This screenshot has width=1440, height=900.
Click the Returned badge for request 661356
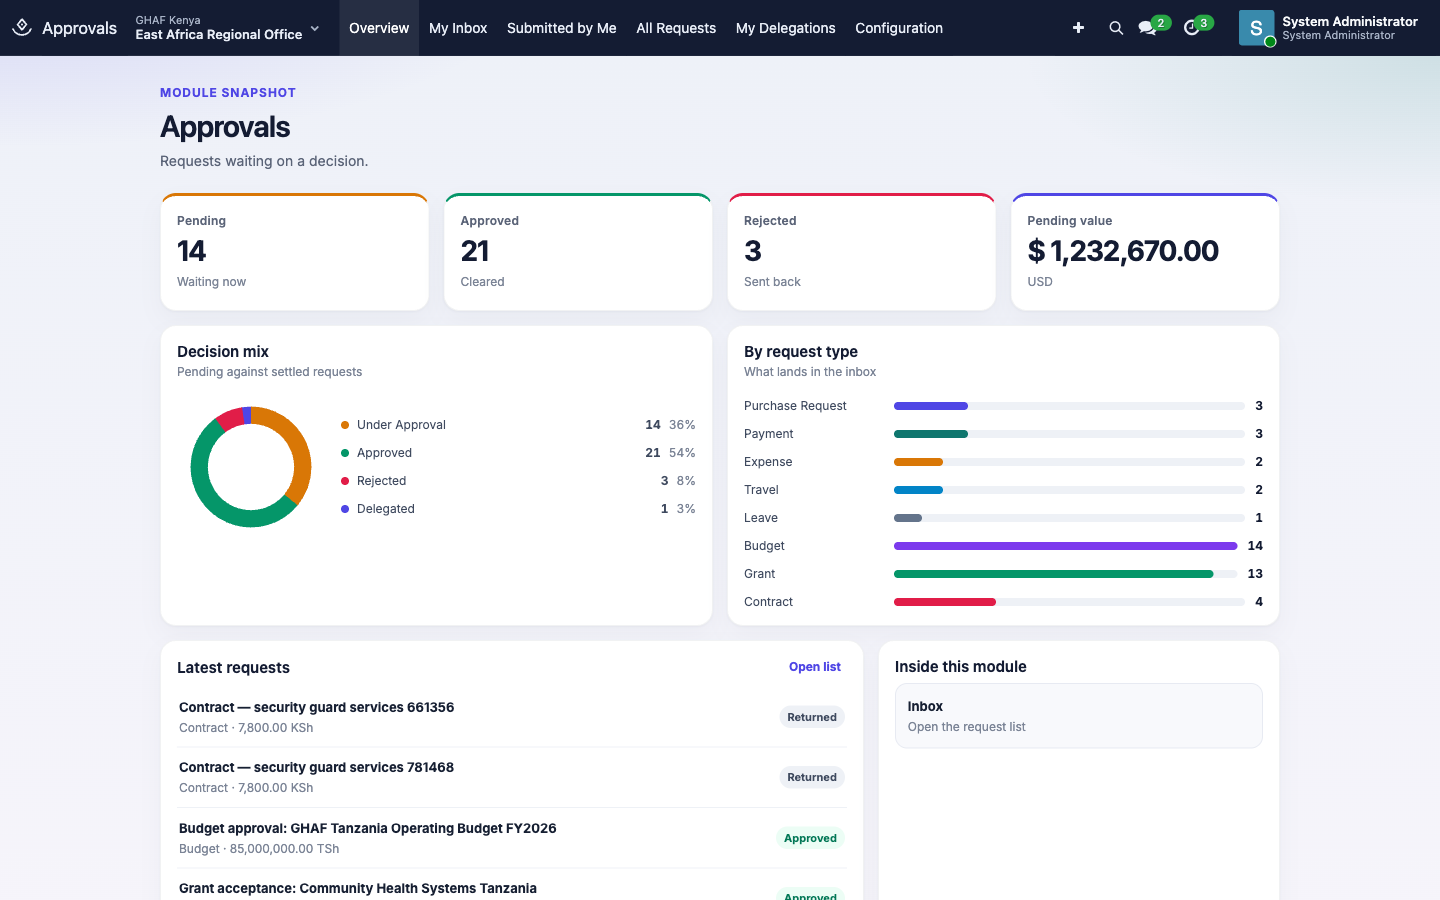pos(812,717)
